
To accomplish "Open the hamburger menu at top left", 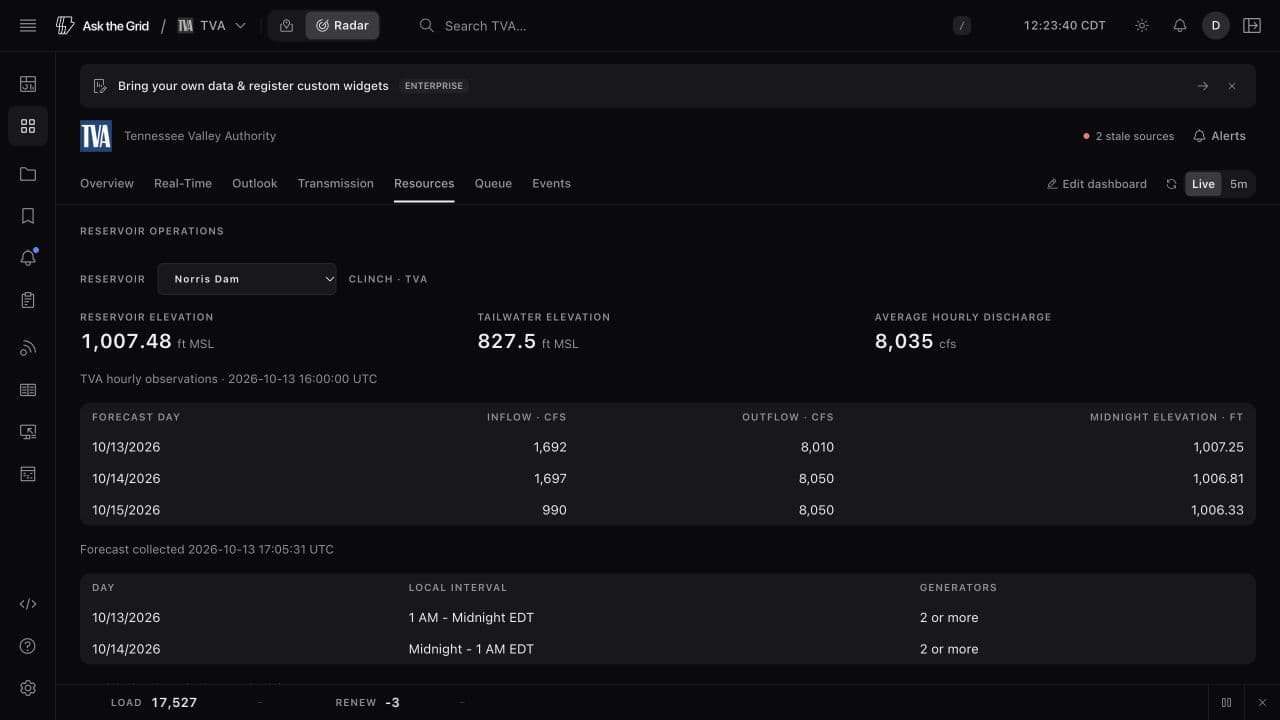I will click(28, 26).
